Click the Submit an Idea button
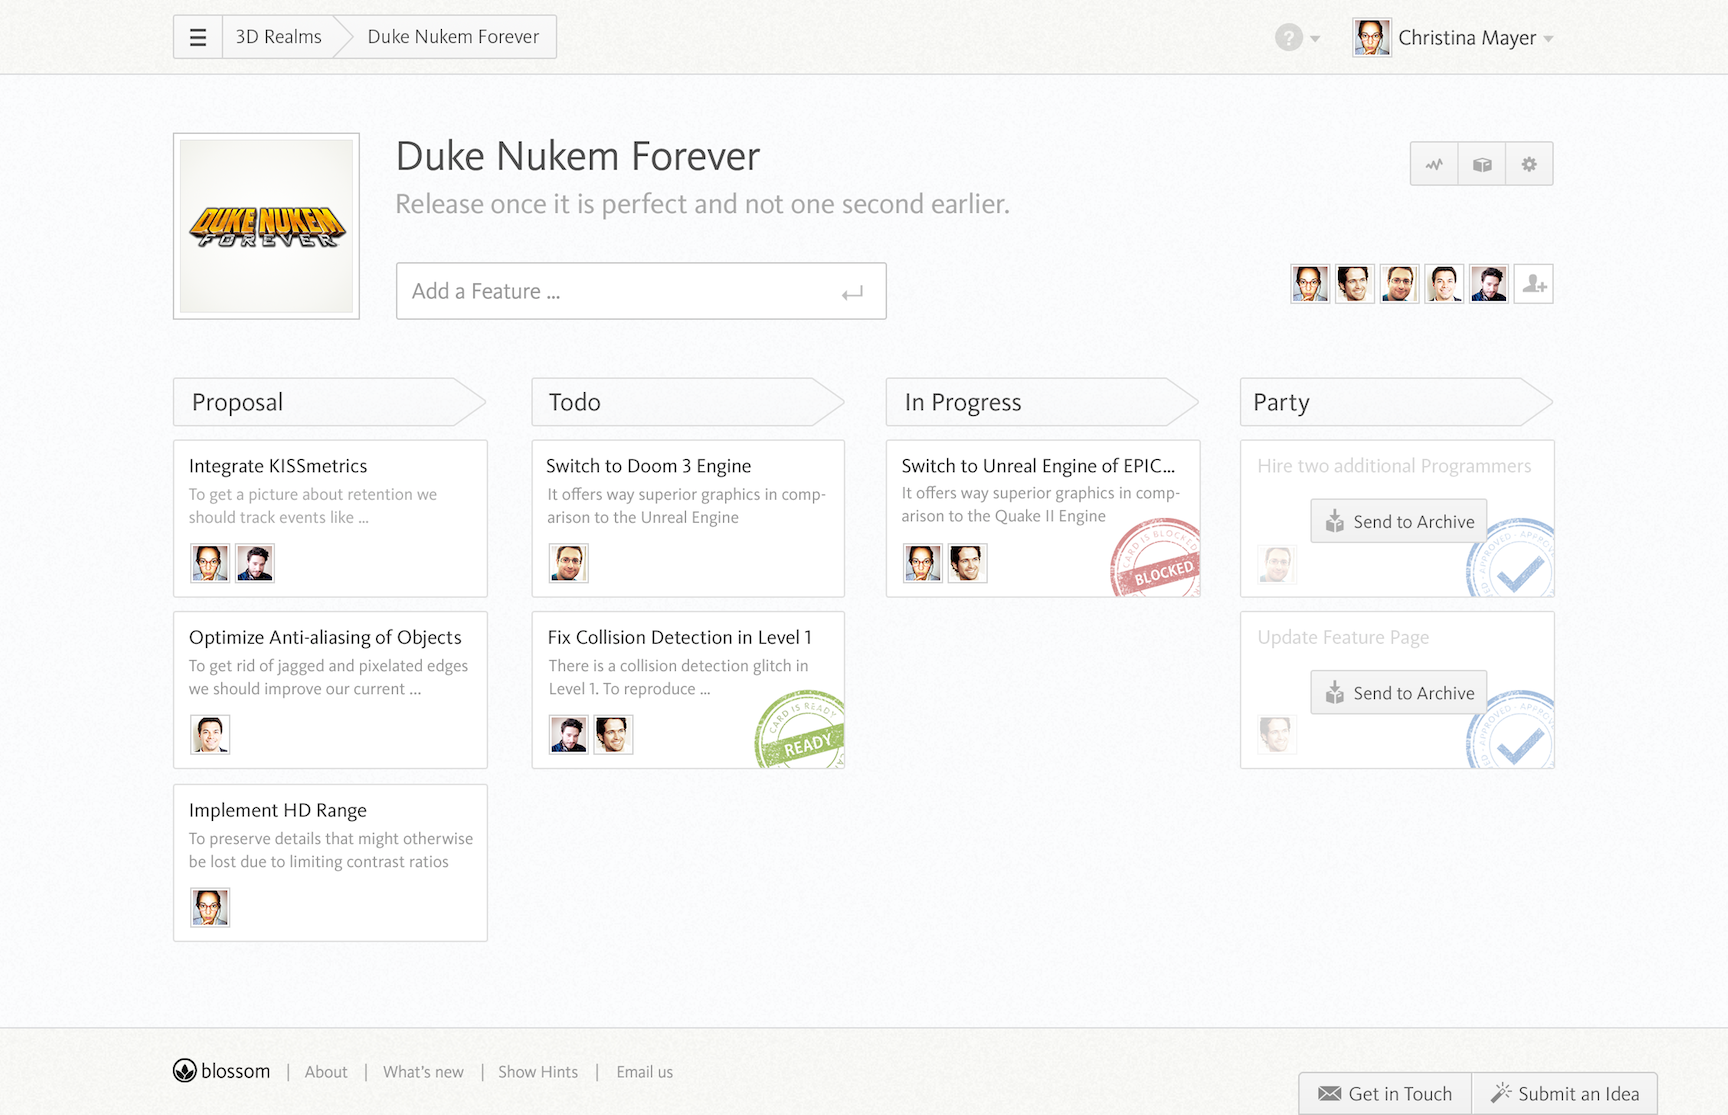 (1565, 1093)
